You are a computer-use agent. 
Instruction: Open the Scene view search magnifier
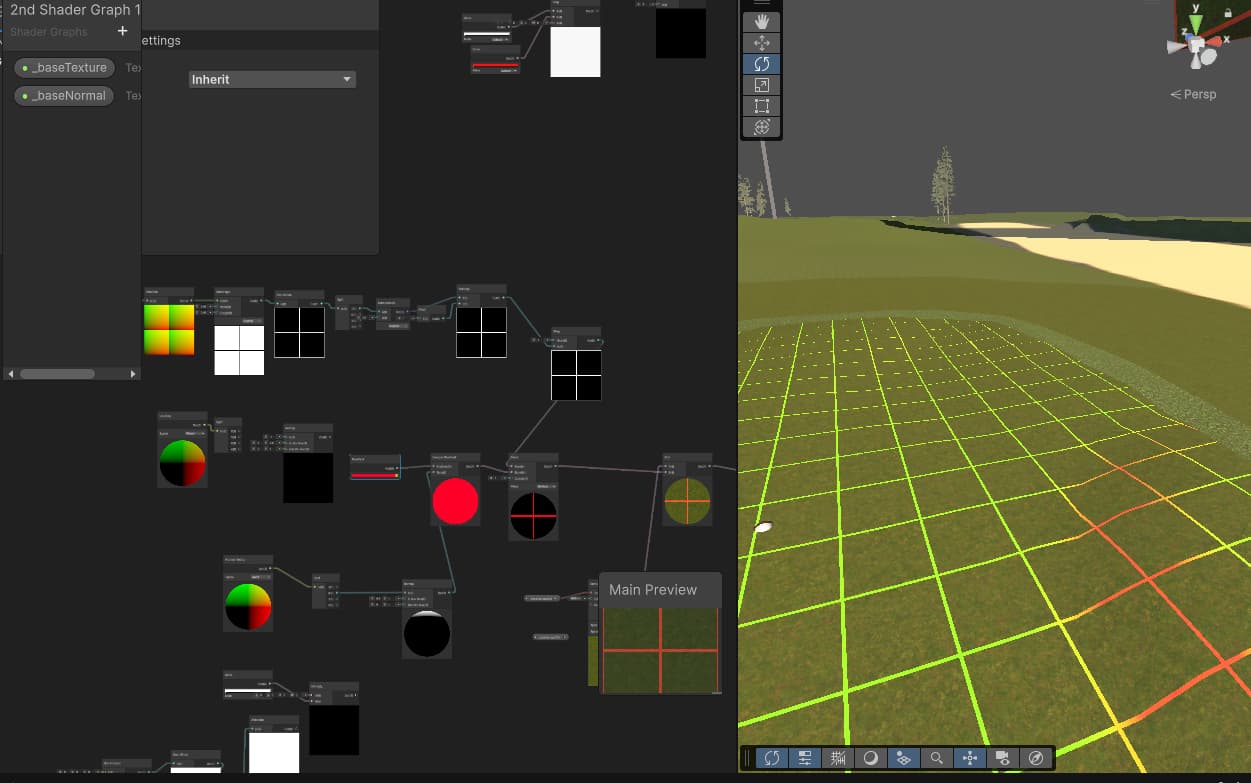coord(936,758)
